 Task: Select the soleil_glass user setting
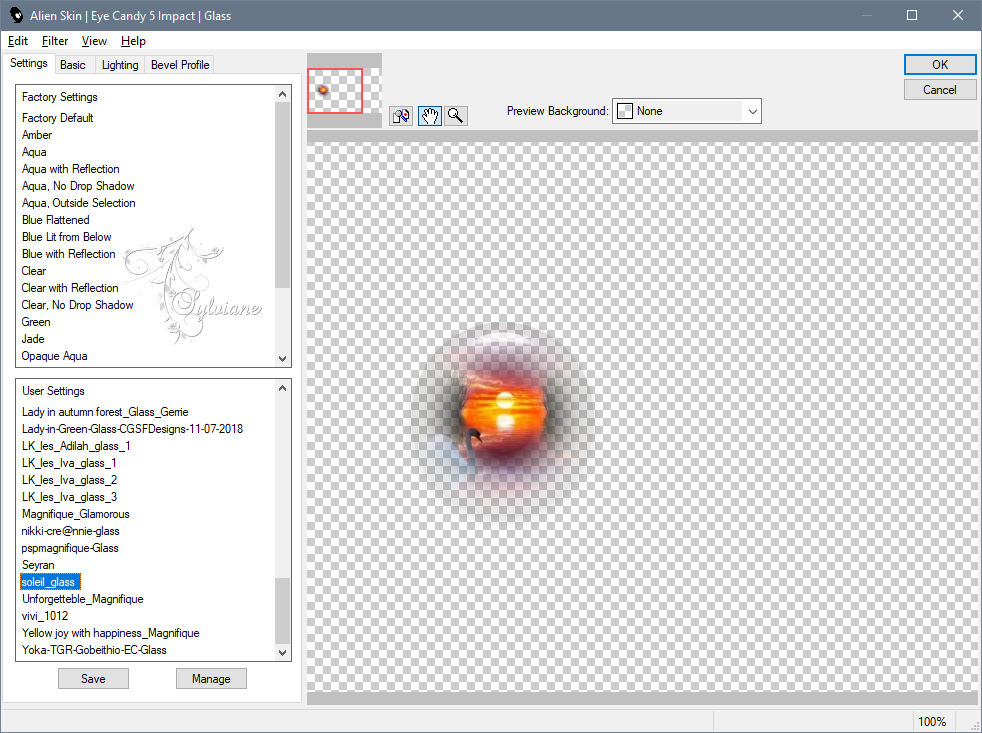[x=50, y=581]
